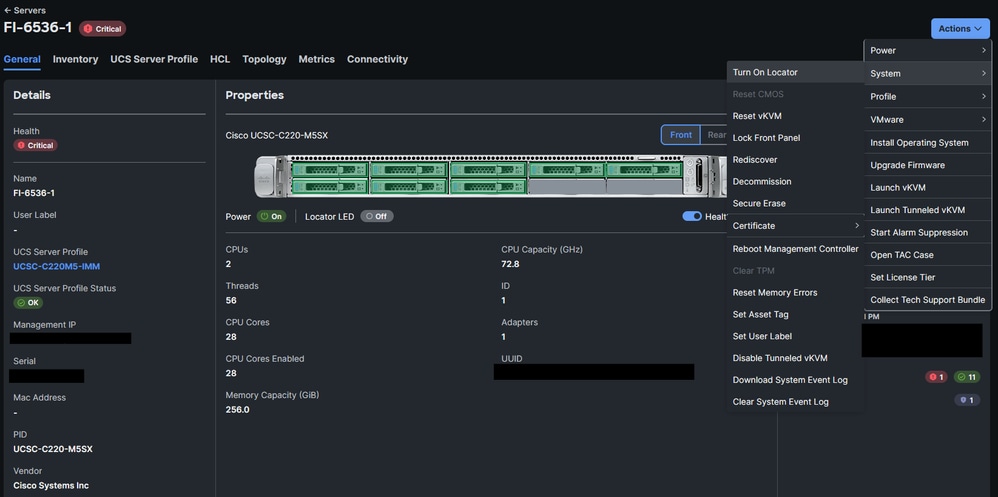998x497 pixels.
Task: Select Launch Tunneled vKVM
Action: pos(927,210)
